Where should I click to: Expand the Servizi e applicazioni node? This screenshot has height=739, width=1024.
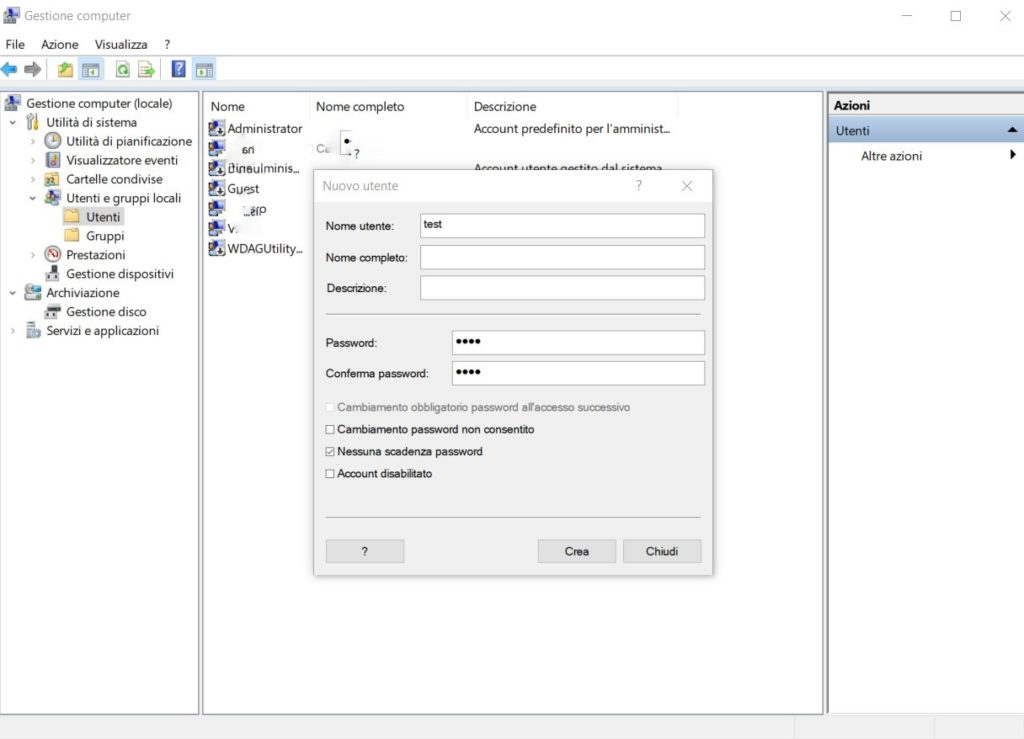(13, 331)
